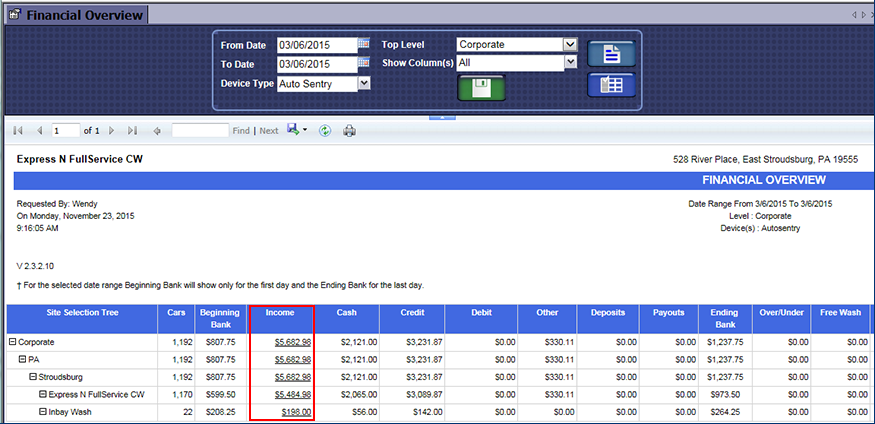Open the Device Type dropdown
Screen dimensions: 875x424
tap(364, 83)
